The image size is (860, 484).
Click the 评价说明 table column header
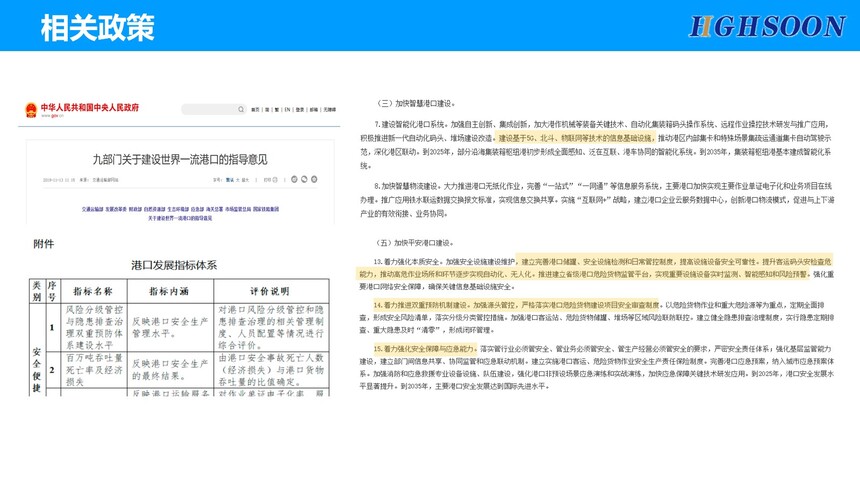pos(268,291)
